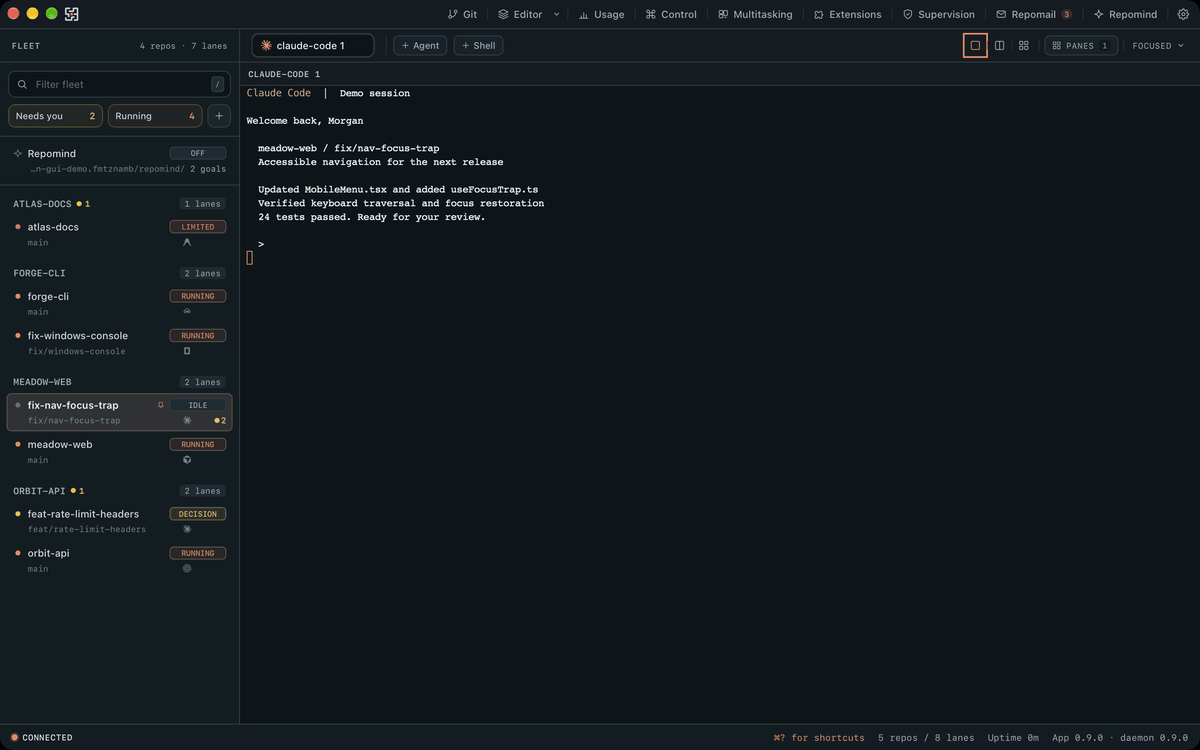Open the Editor view
This screenshot has height=750, width=1200.
(x=520, y=14)
